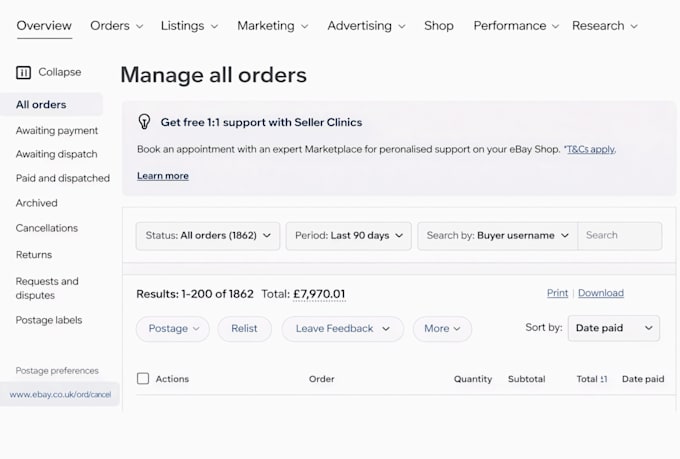Open Postage preferences link in the sidebar

57,370
